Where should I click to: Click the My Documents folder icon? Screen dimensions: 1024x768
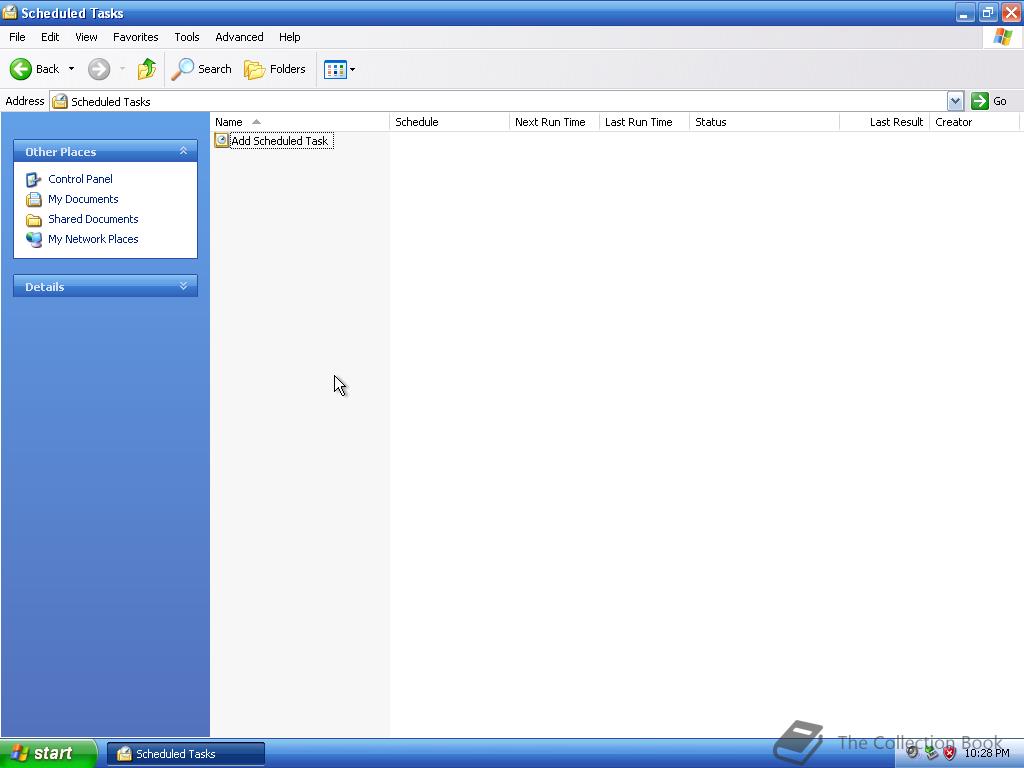point(33,199)
